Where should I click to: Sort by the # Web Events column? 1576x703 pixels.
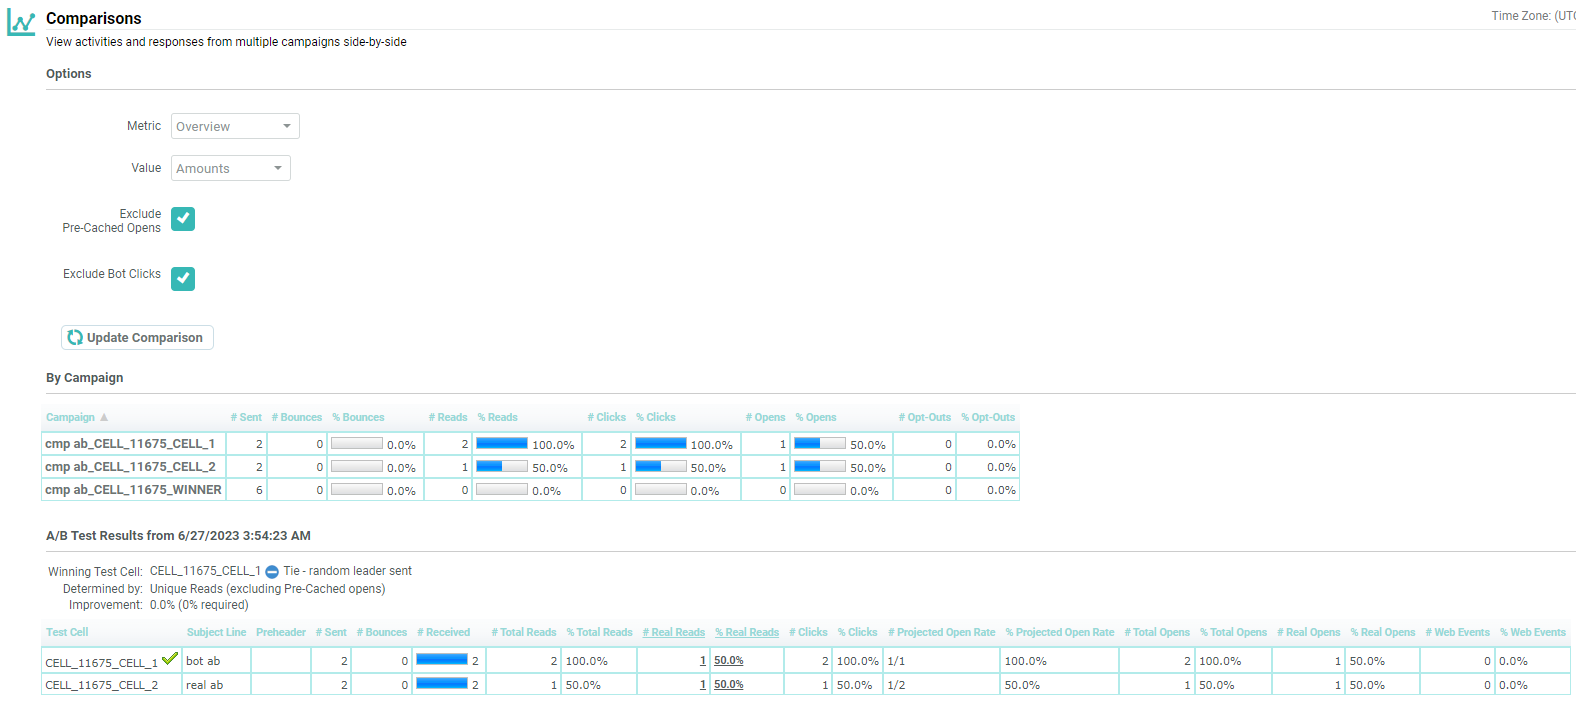click(x=1457, y=633)
